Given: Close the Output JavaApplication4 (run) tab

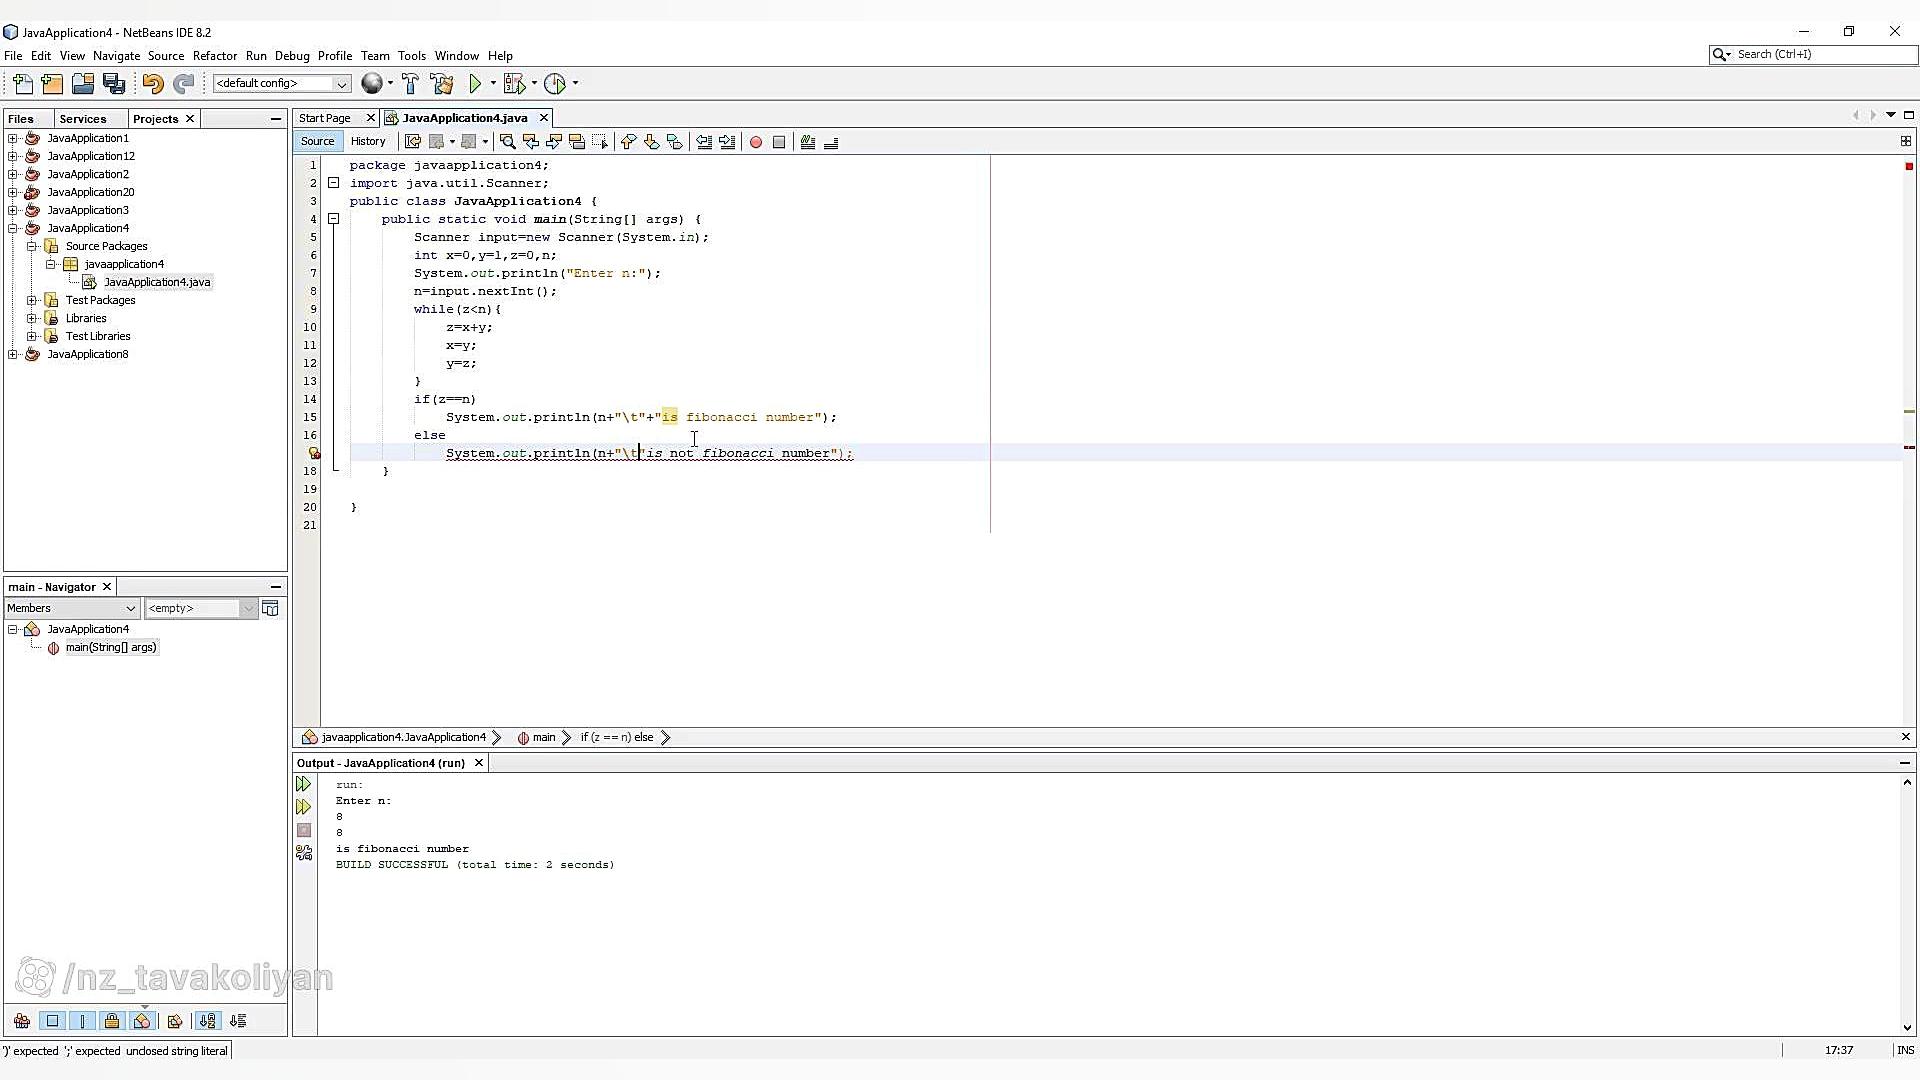Looking at the screenshot, I should point(479,763).
